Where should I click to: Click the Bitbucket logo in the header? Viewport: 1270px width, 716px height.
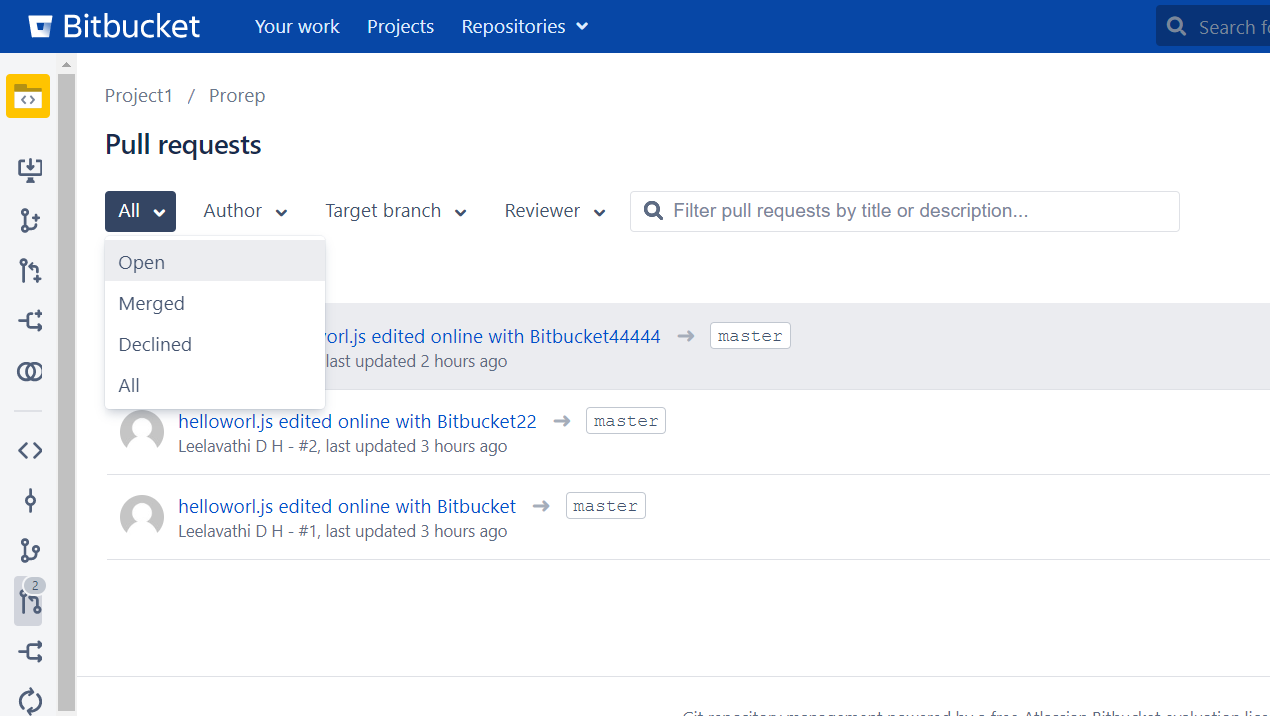(114, 26)
